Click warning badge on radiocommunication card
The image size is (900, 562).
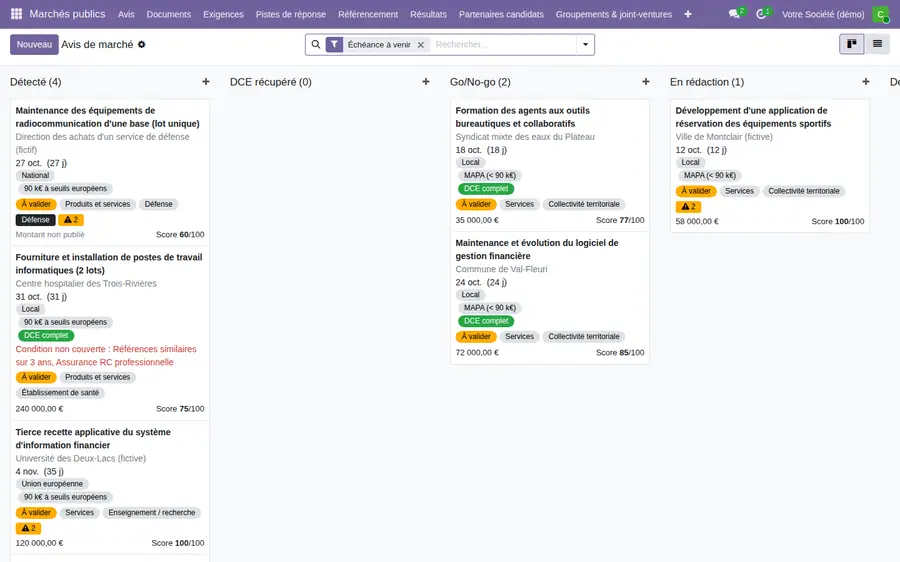[x=71, y=220]
